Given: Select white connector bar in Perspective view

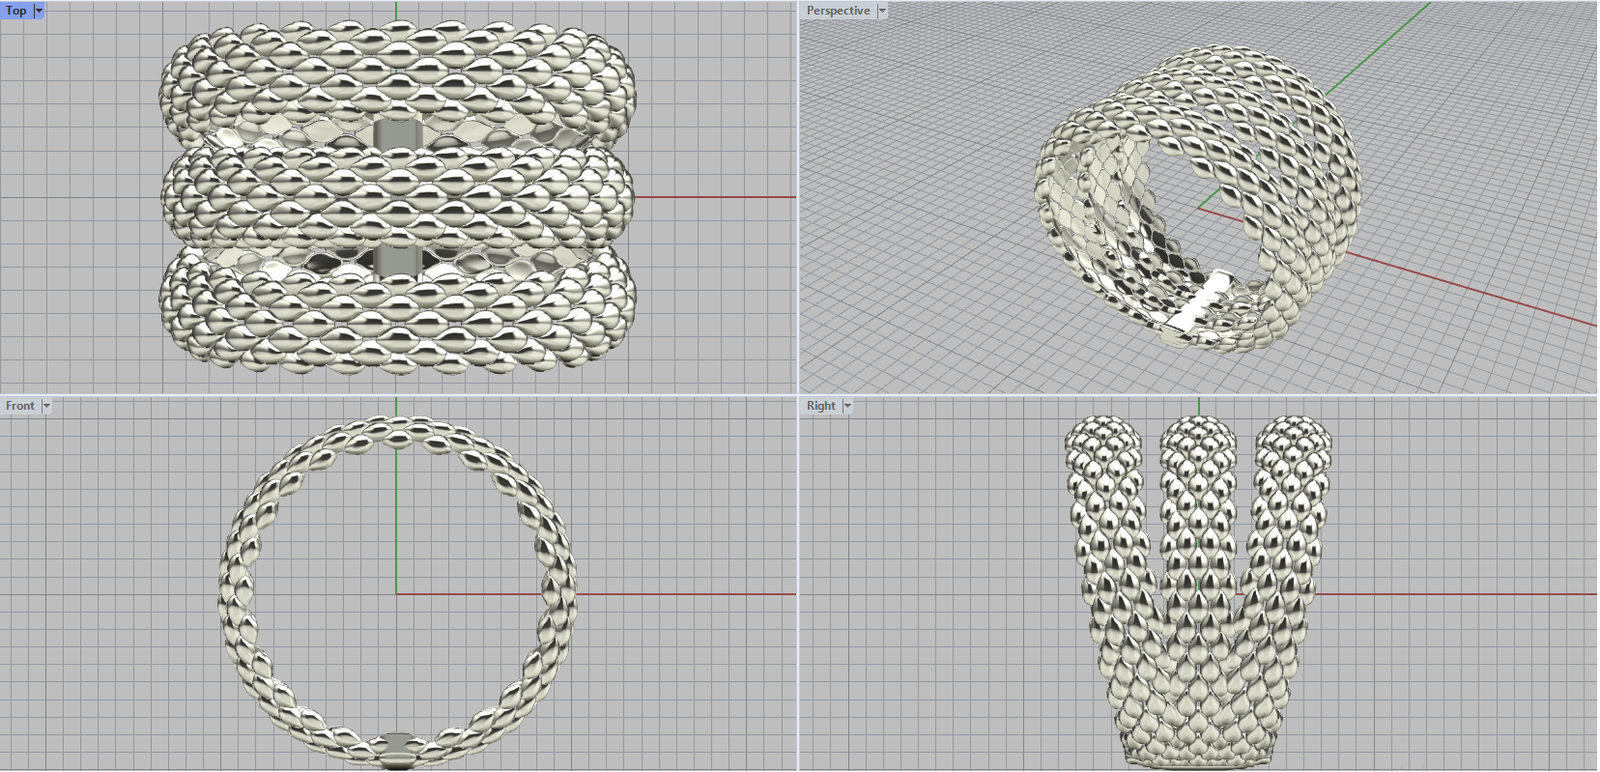Looking at the screenshot, I should 1202,302.
